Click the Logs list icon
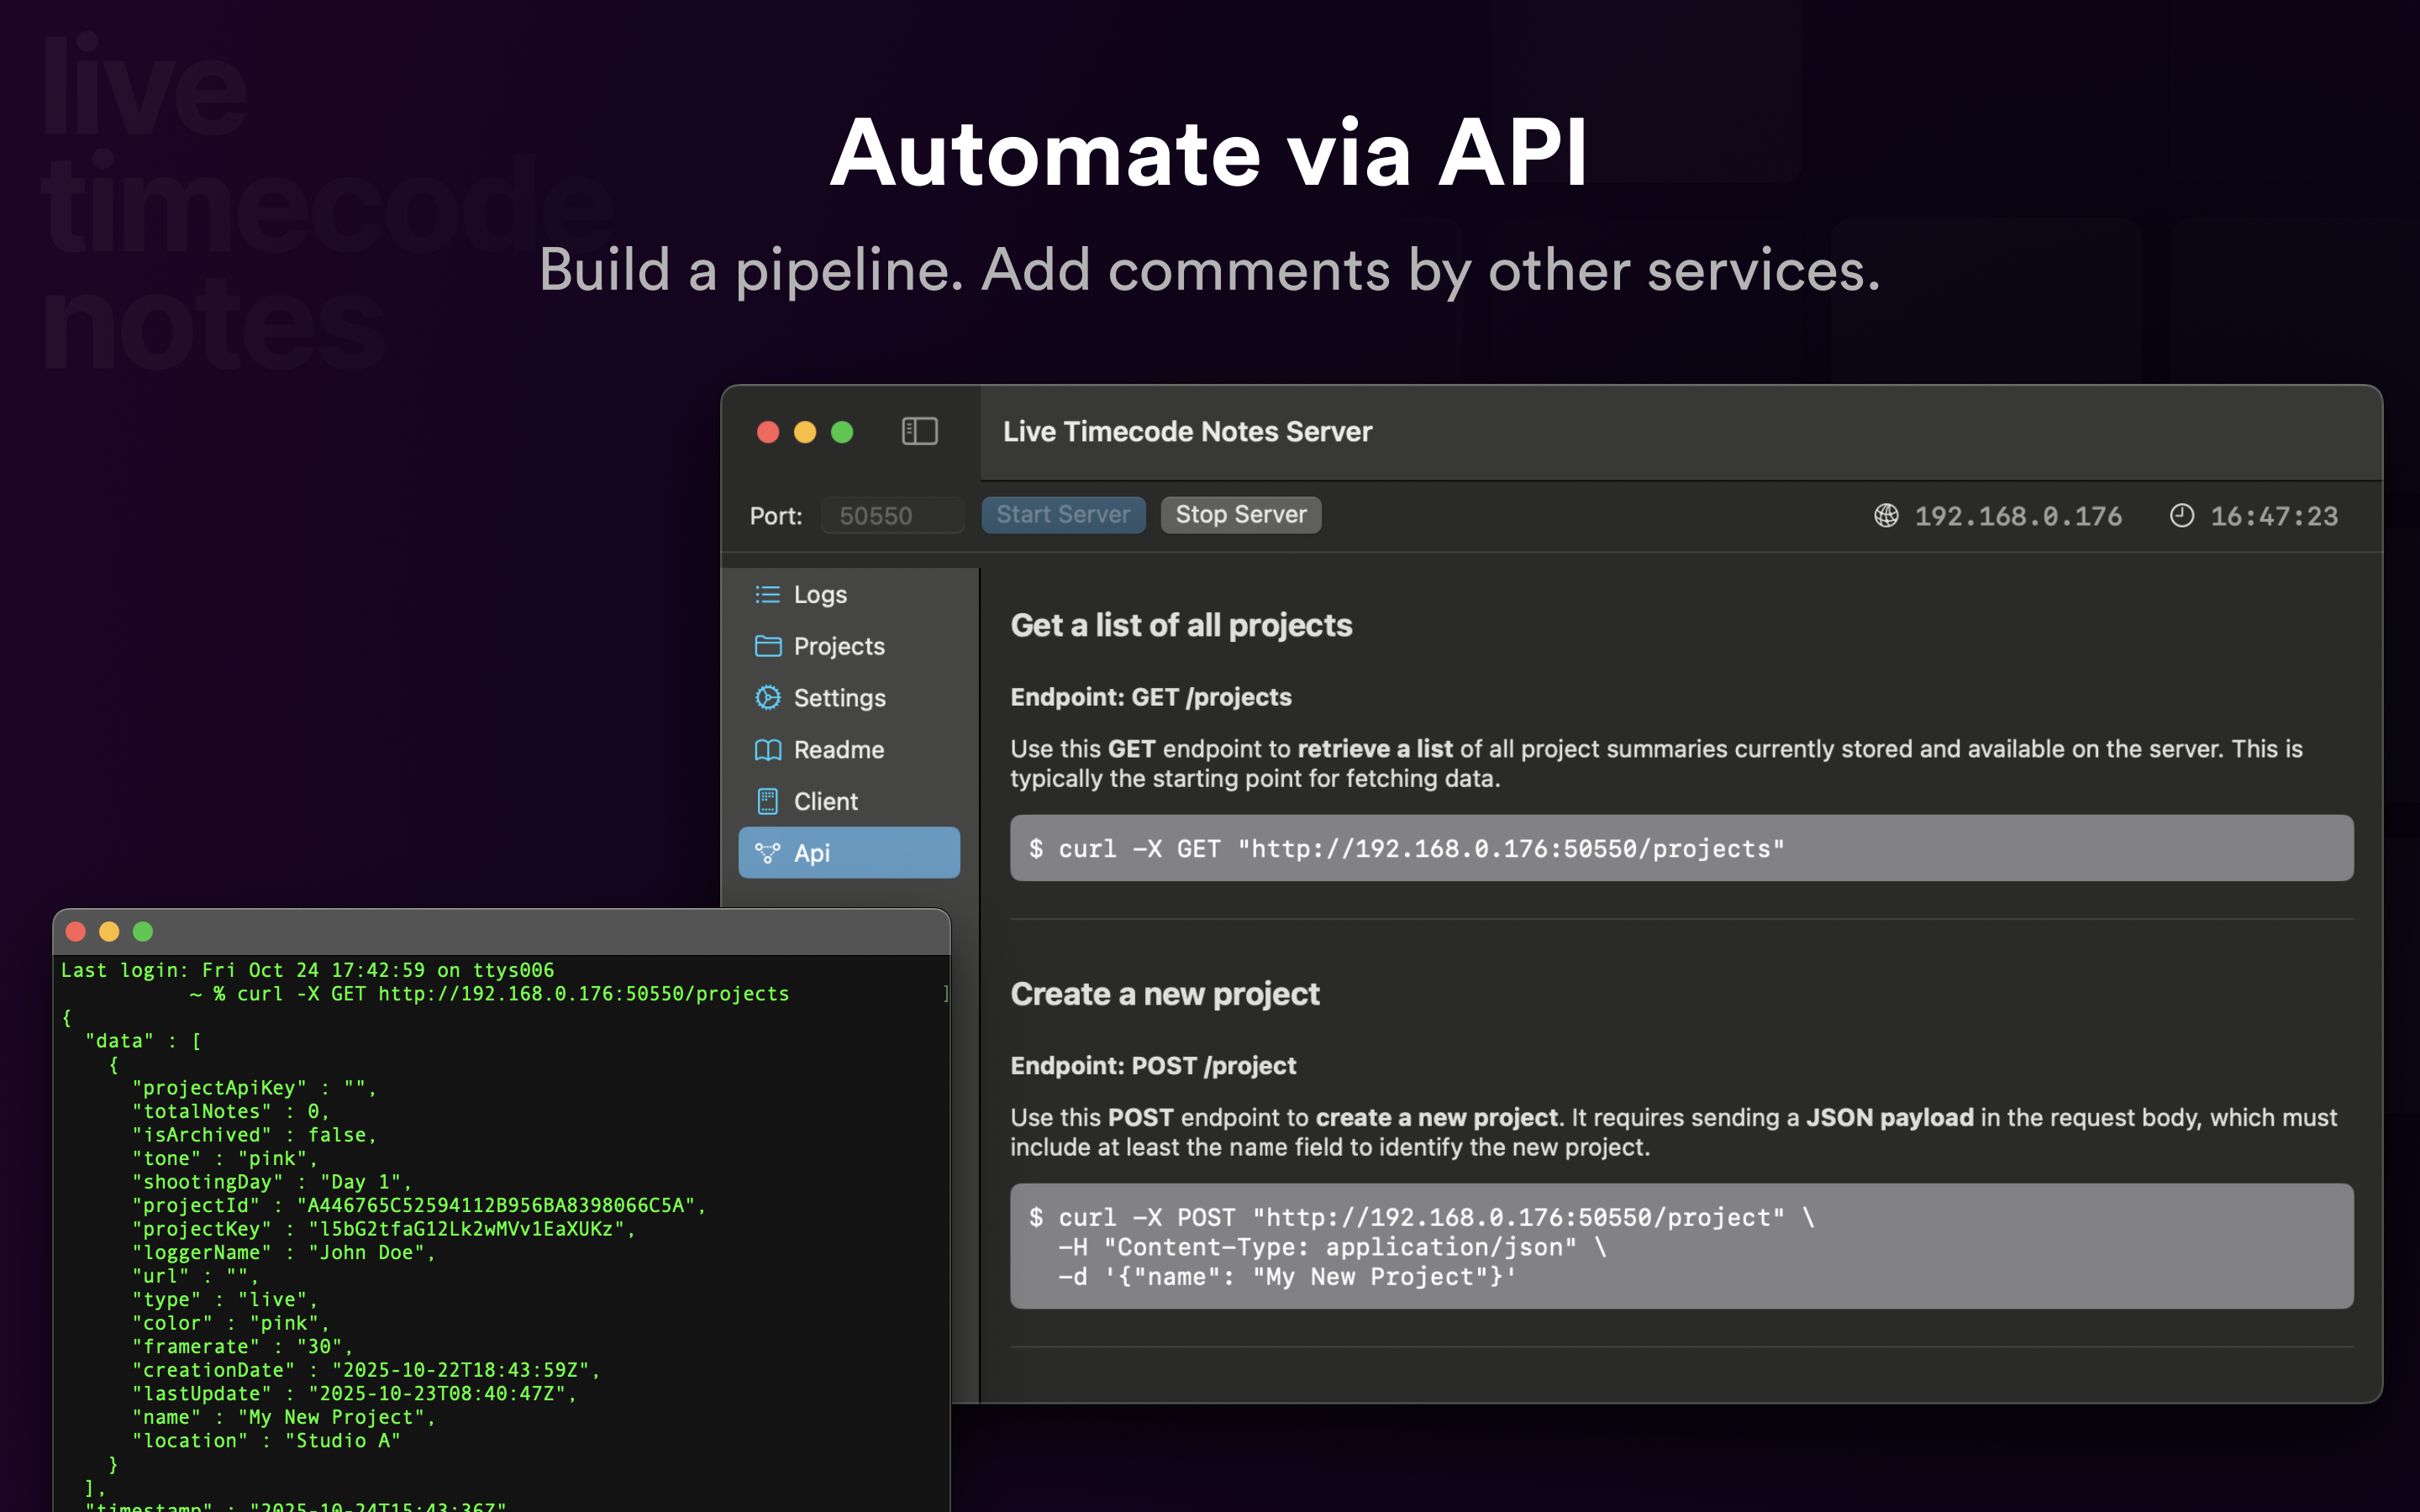This screenshot has height=1512, width=2420. pyautogui.click(x=767, y=595)
